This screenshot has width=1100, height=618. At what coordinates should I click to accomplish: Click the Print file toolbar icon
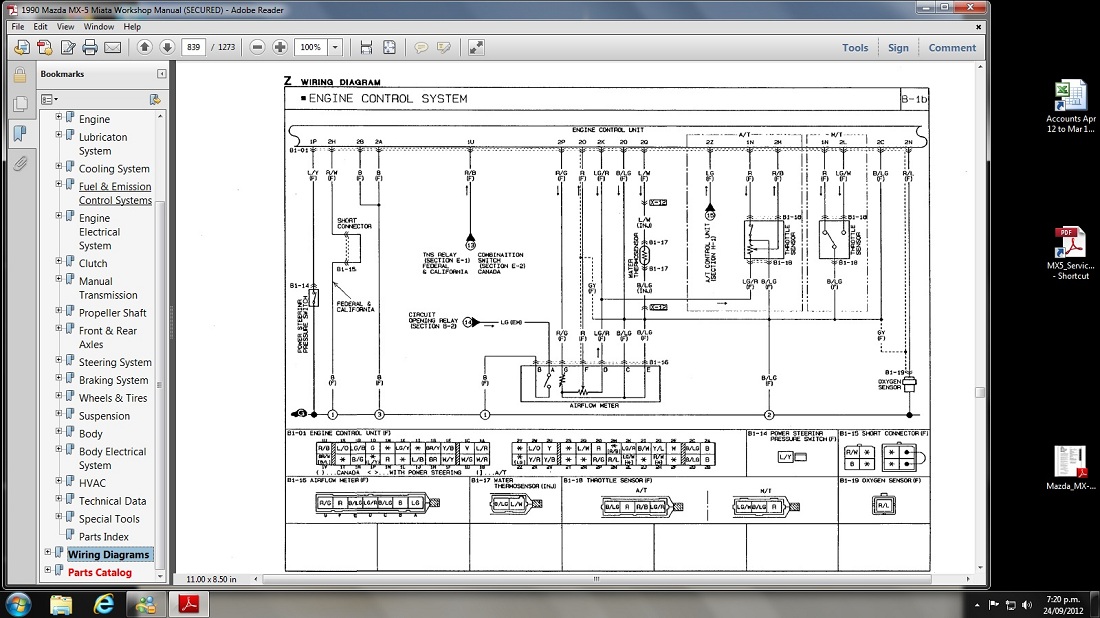90,47
